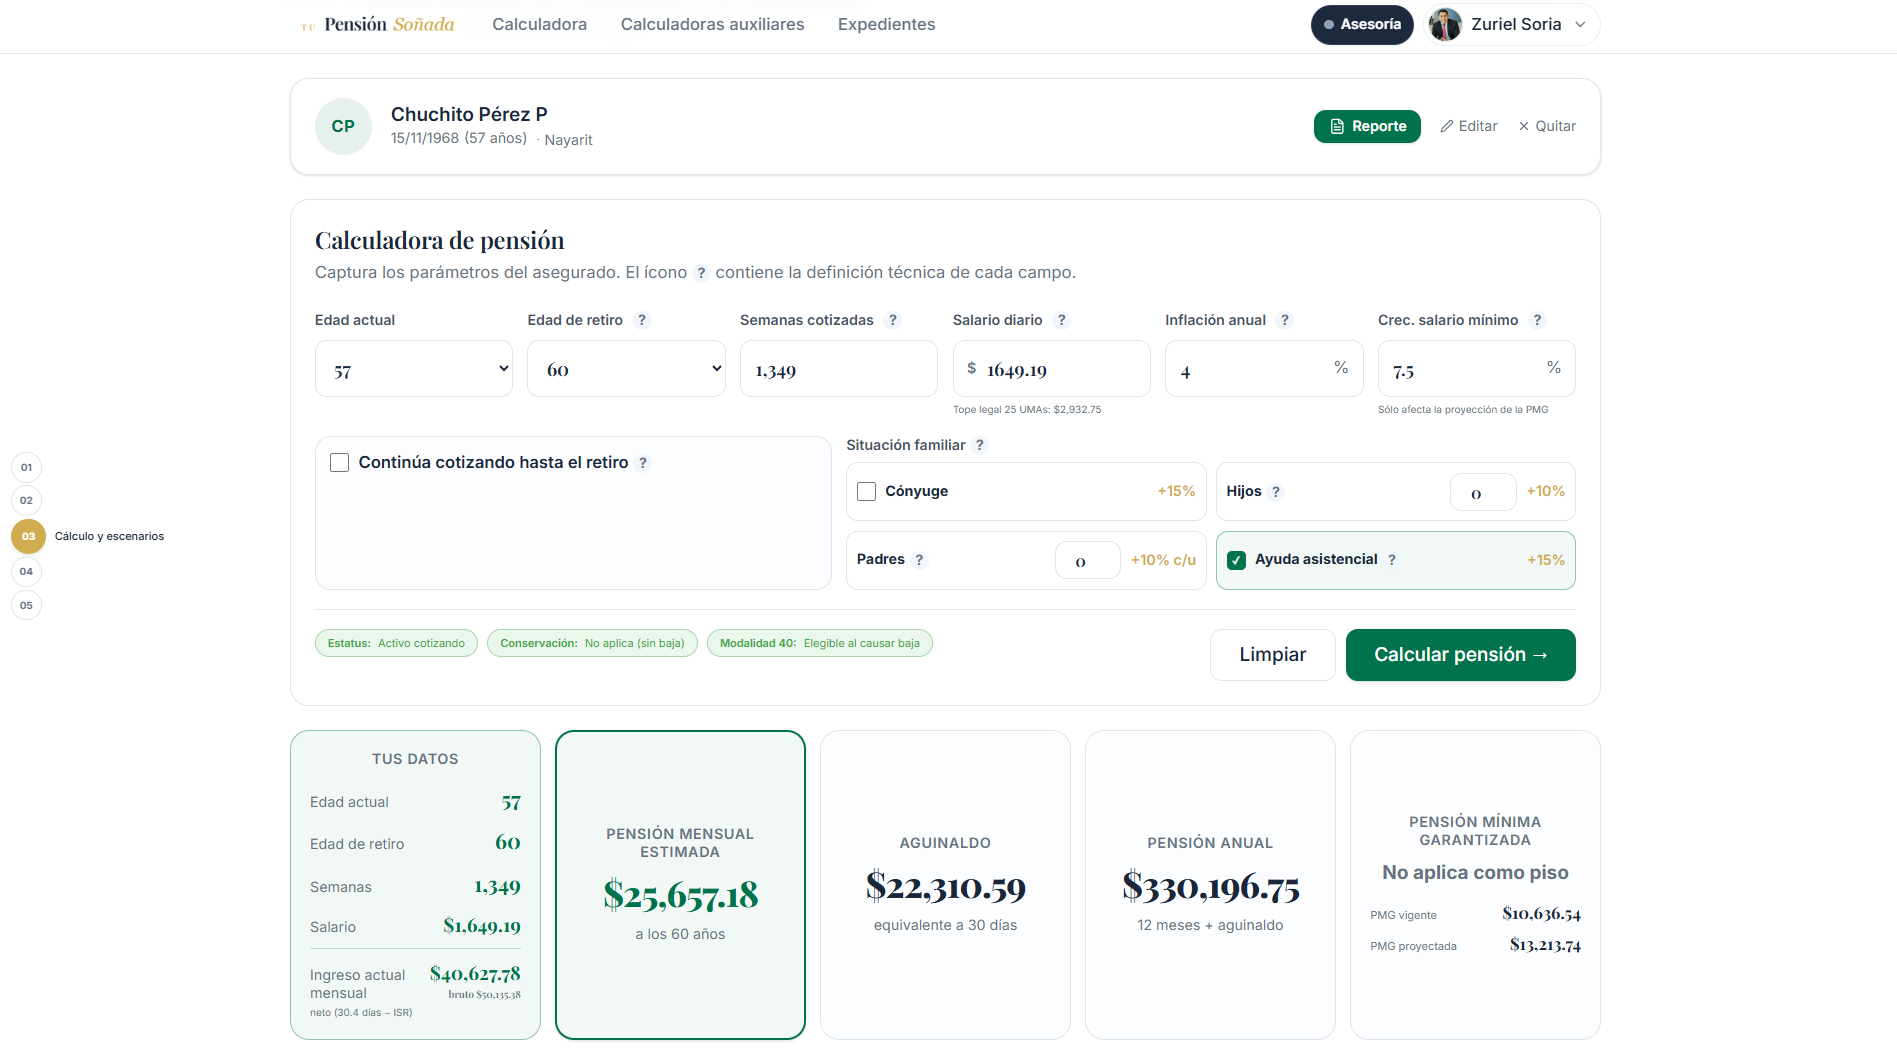
Task: Open help icon next to Padres
Action: click(919, 560)
